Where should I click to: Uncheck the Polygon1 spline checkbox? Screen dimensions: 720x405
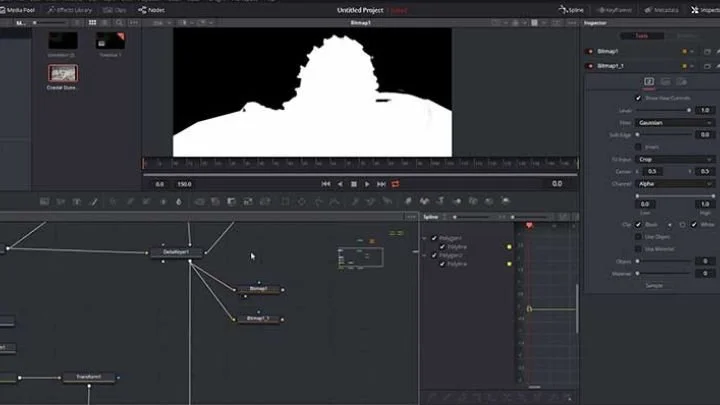pyautogui.click(x=434, y=238)
